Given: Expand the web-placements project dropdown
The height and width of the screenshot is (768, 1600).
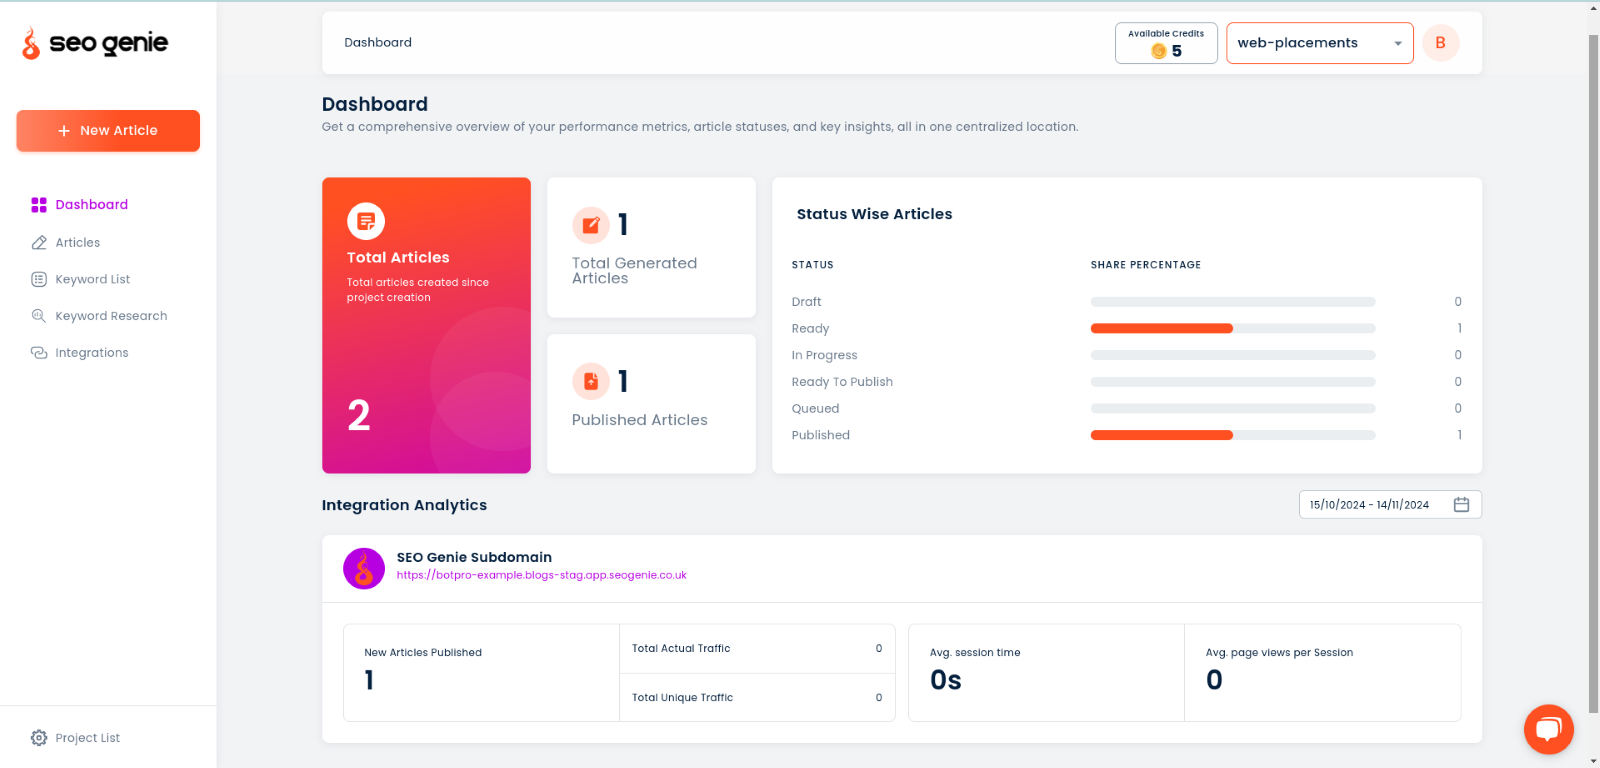Looking at the screenshot, I should [1320, 43].
